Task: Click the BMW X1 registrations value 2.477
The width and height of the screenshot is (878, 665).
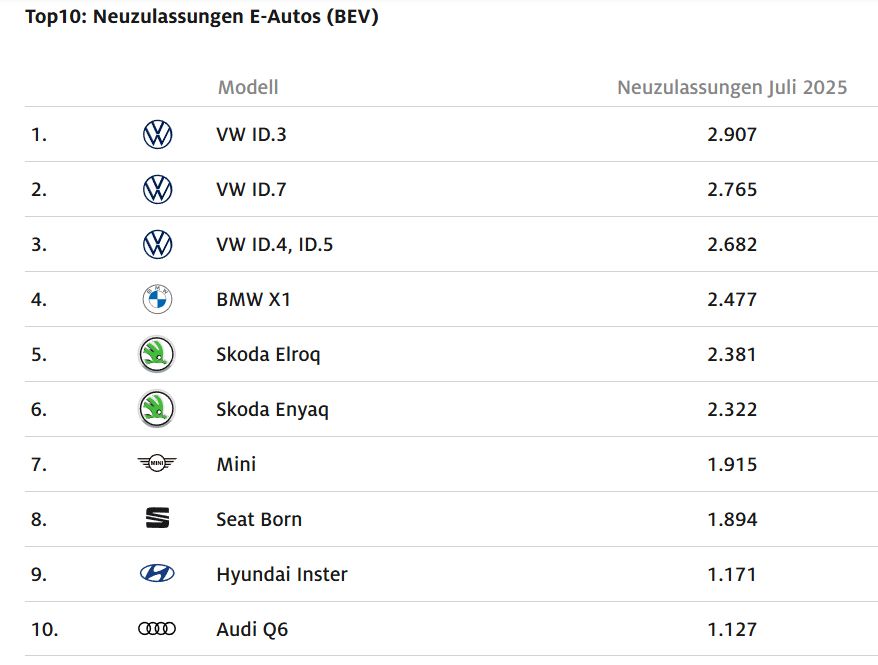Action: click(732, 299)
